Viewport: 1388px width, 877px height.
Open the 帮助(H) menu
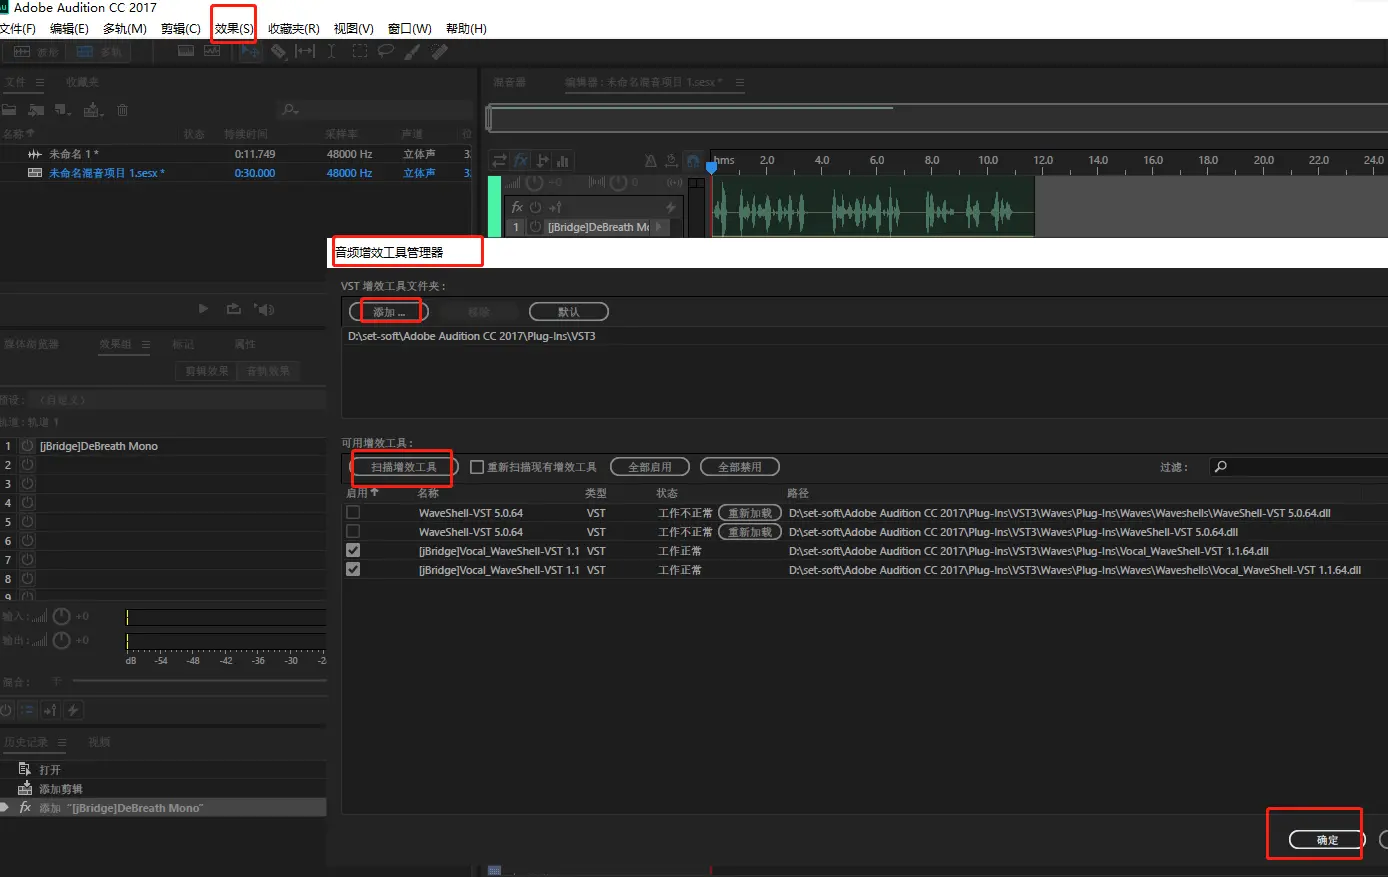[466, 29]
